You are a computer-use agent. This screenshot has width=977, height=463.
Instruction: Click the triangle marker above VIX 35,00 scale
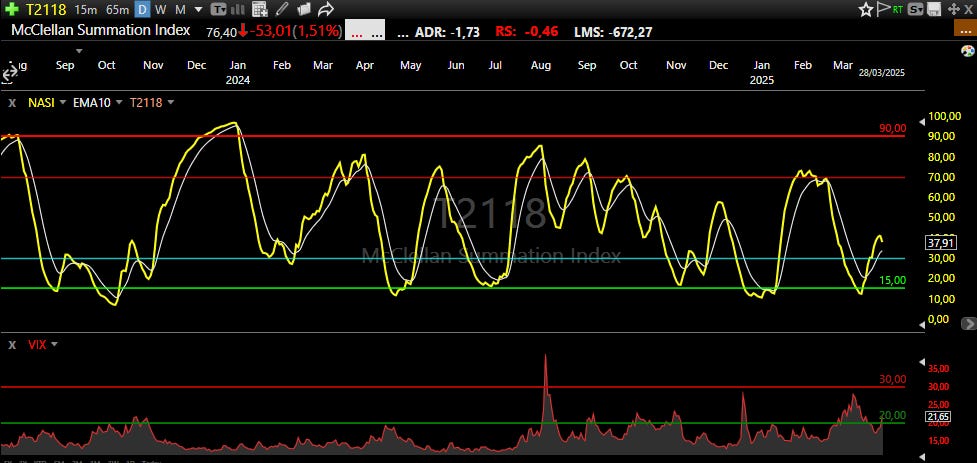pos(923,361)
